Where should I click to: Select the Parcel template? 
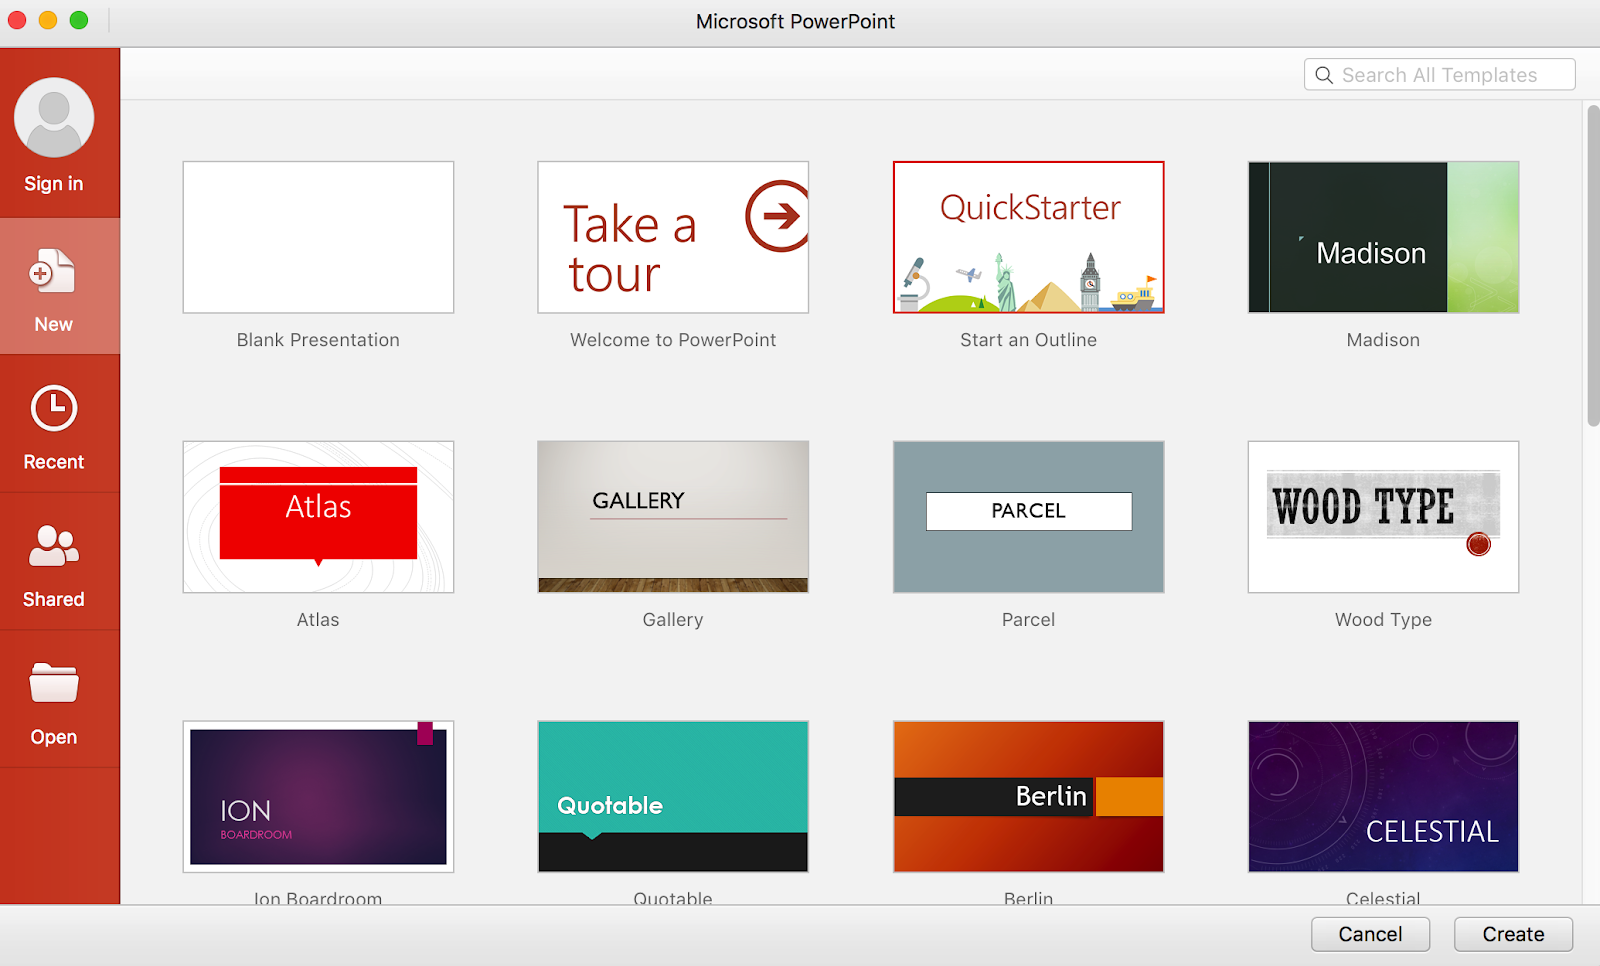(x=1028, y=517)
